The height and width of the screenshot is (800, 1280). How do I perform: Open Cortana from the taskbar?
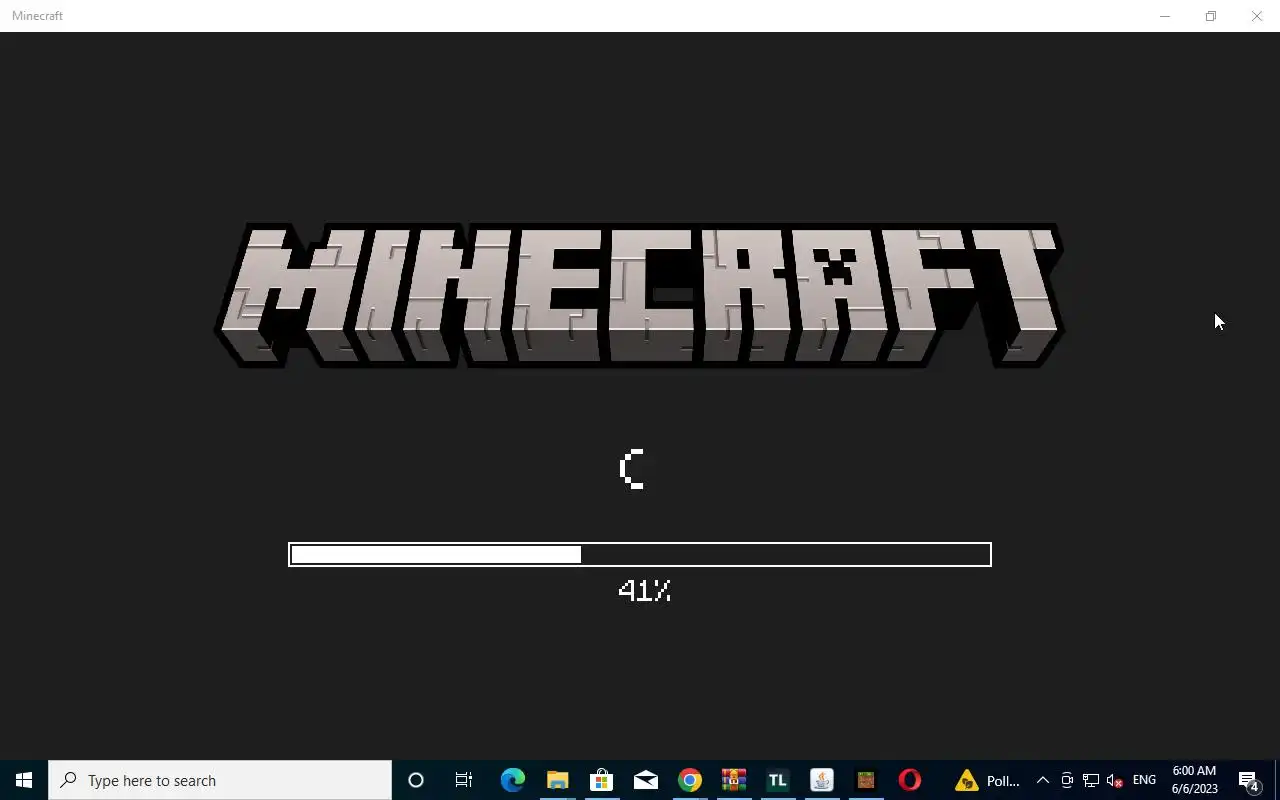pos(416,780)
